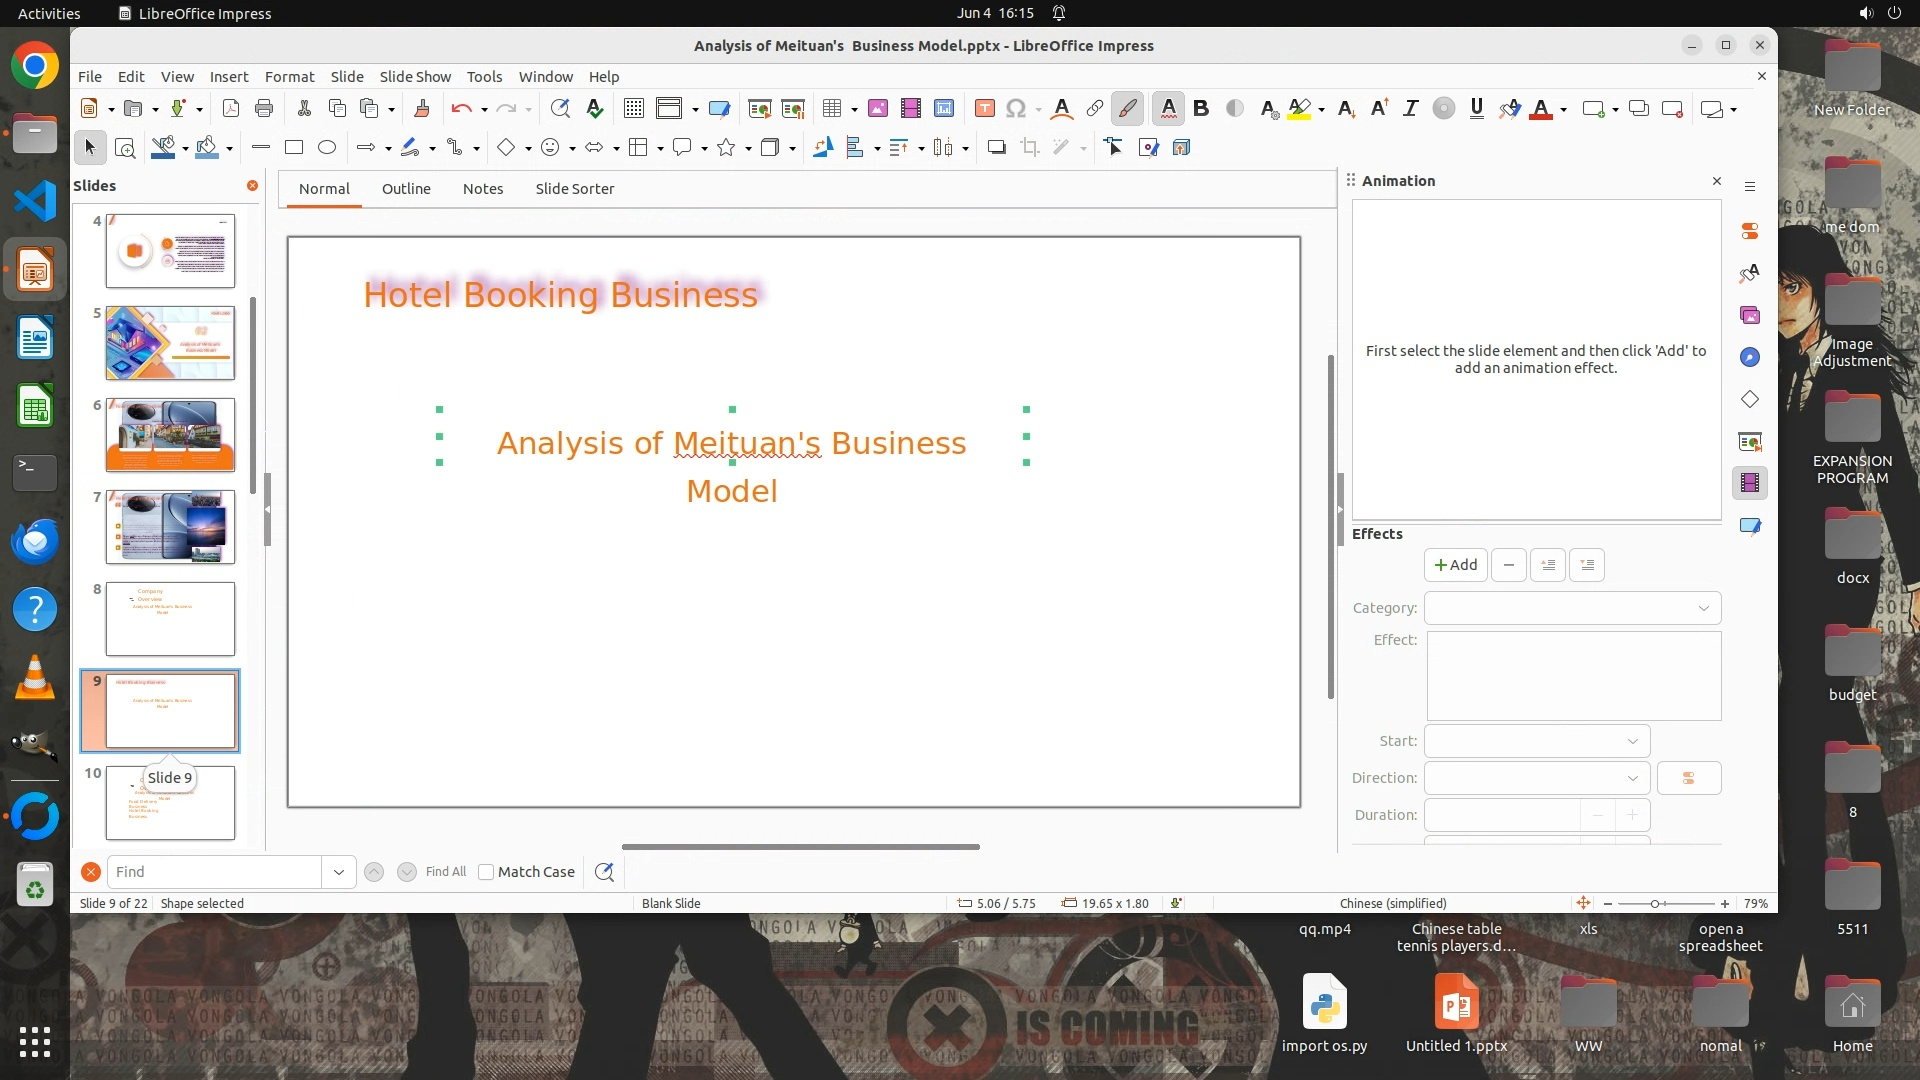
Task: Click the Find All button
Action: click(445, 872)
